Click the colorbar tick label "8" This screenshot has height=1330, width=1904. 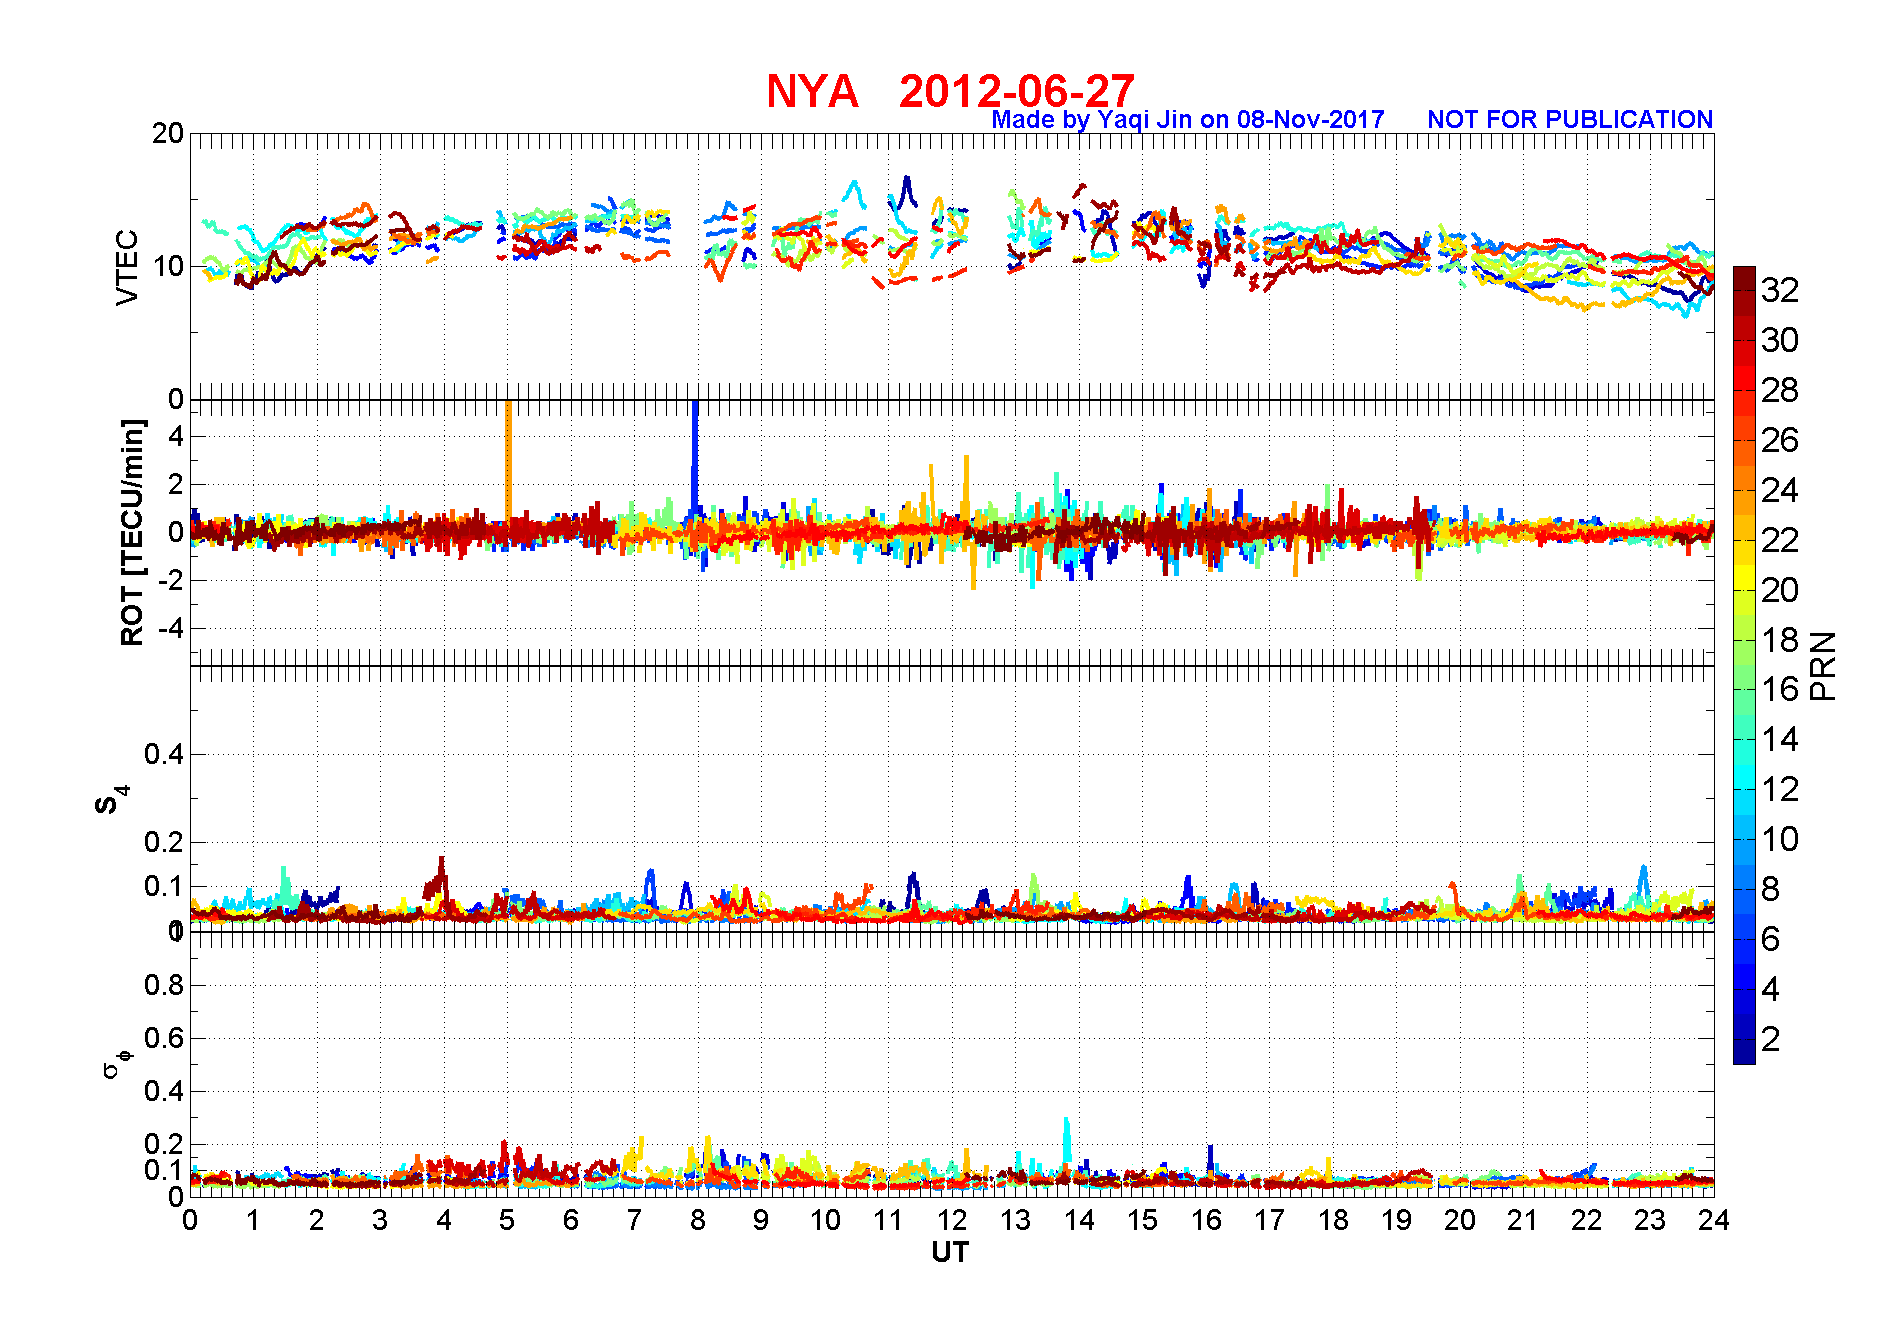pos(1771,889)
